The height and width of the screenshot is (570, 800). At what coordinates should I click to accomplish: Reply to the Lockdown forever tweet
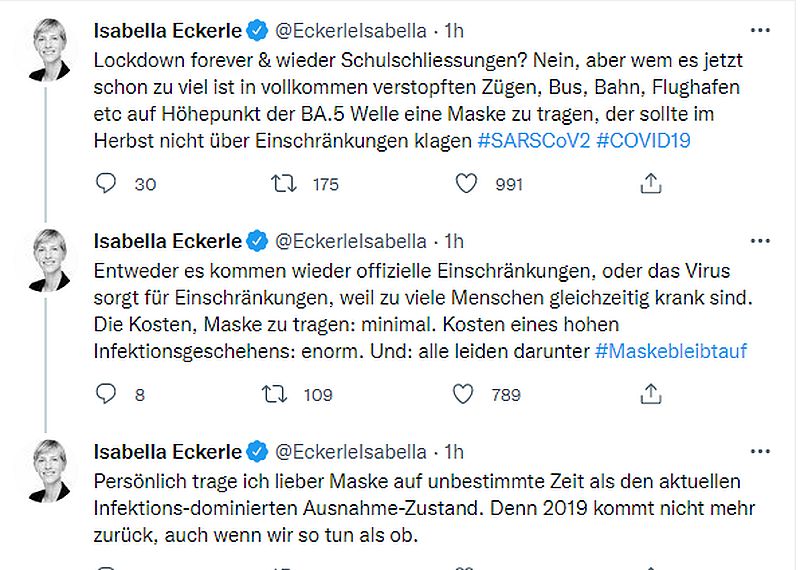(x=106, y=184)
